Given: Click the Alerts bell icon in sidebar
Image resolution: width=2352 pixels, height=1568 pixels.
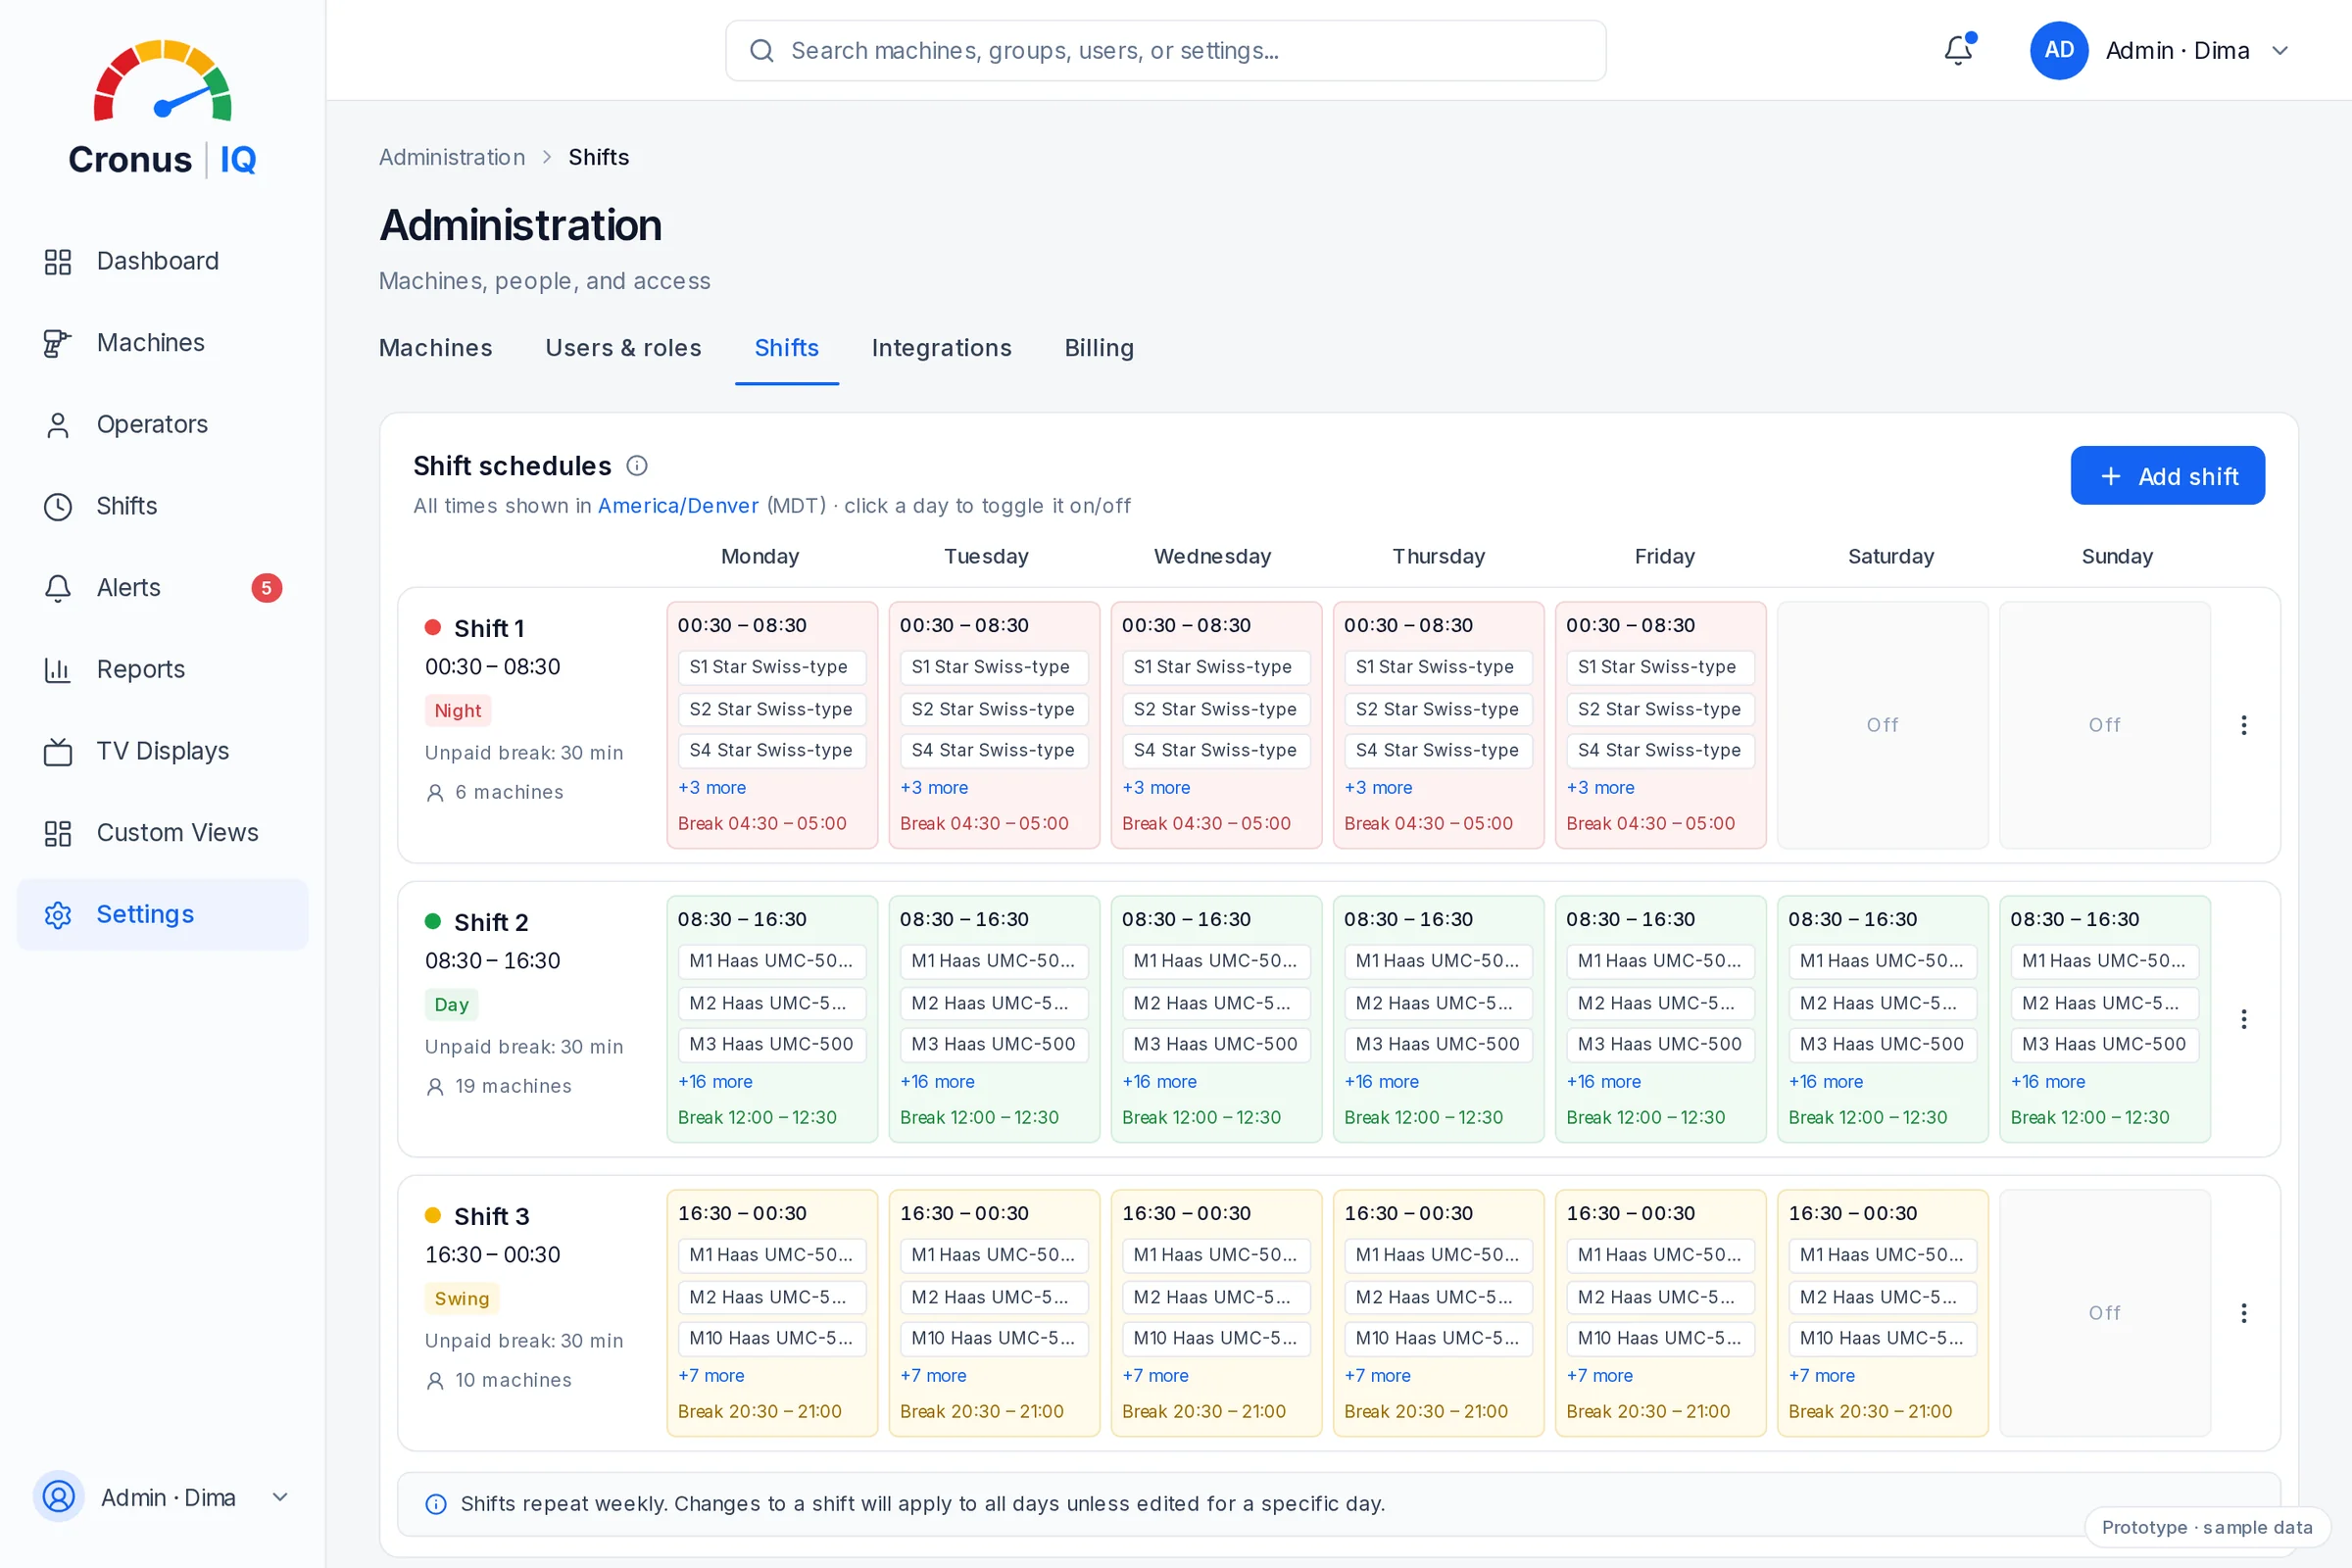Looking at the screenshot, I should tap(58, 588).
